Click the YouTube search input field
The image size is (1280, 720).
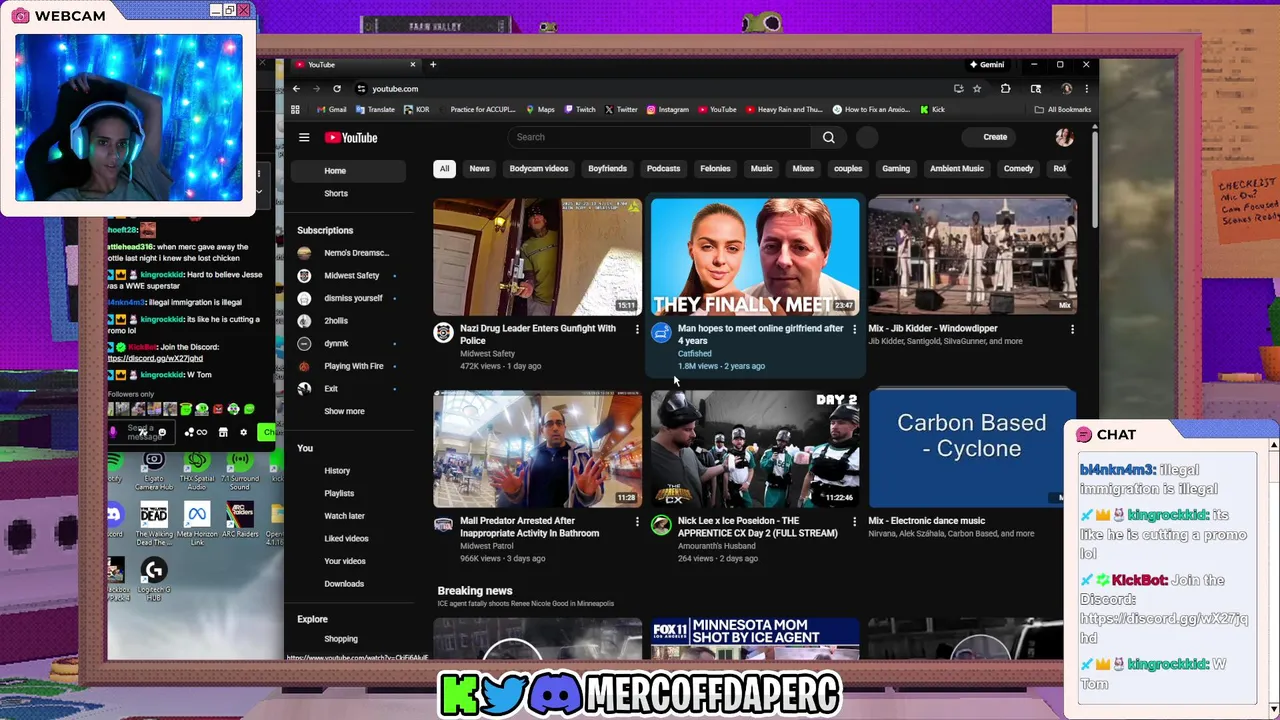(660, 137)
